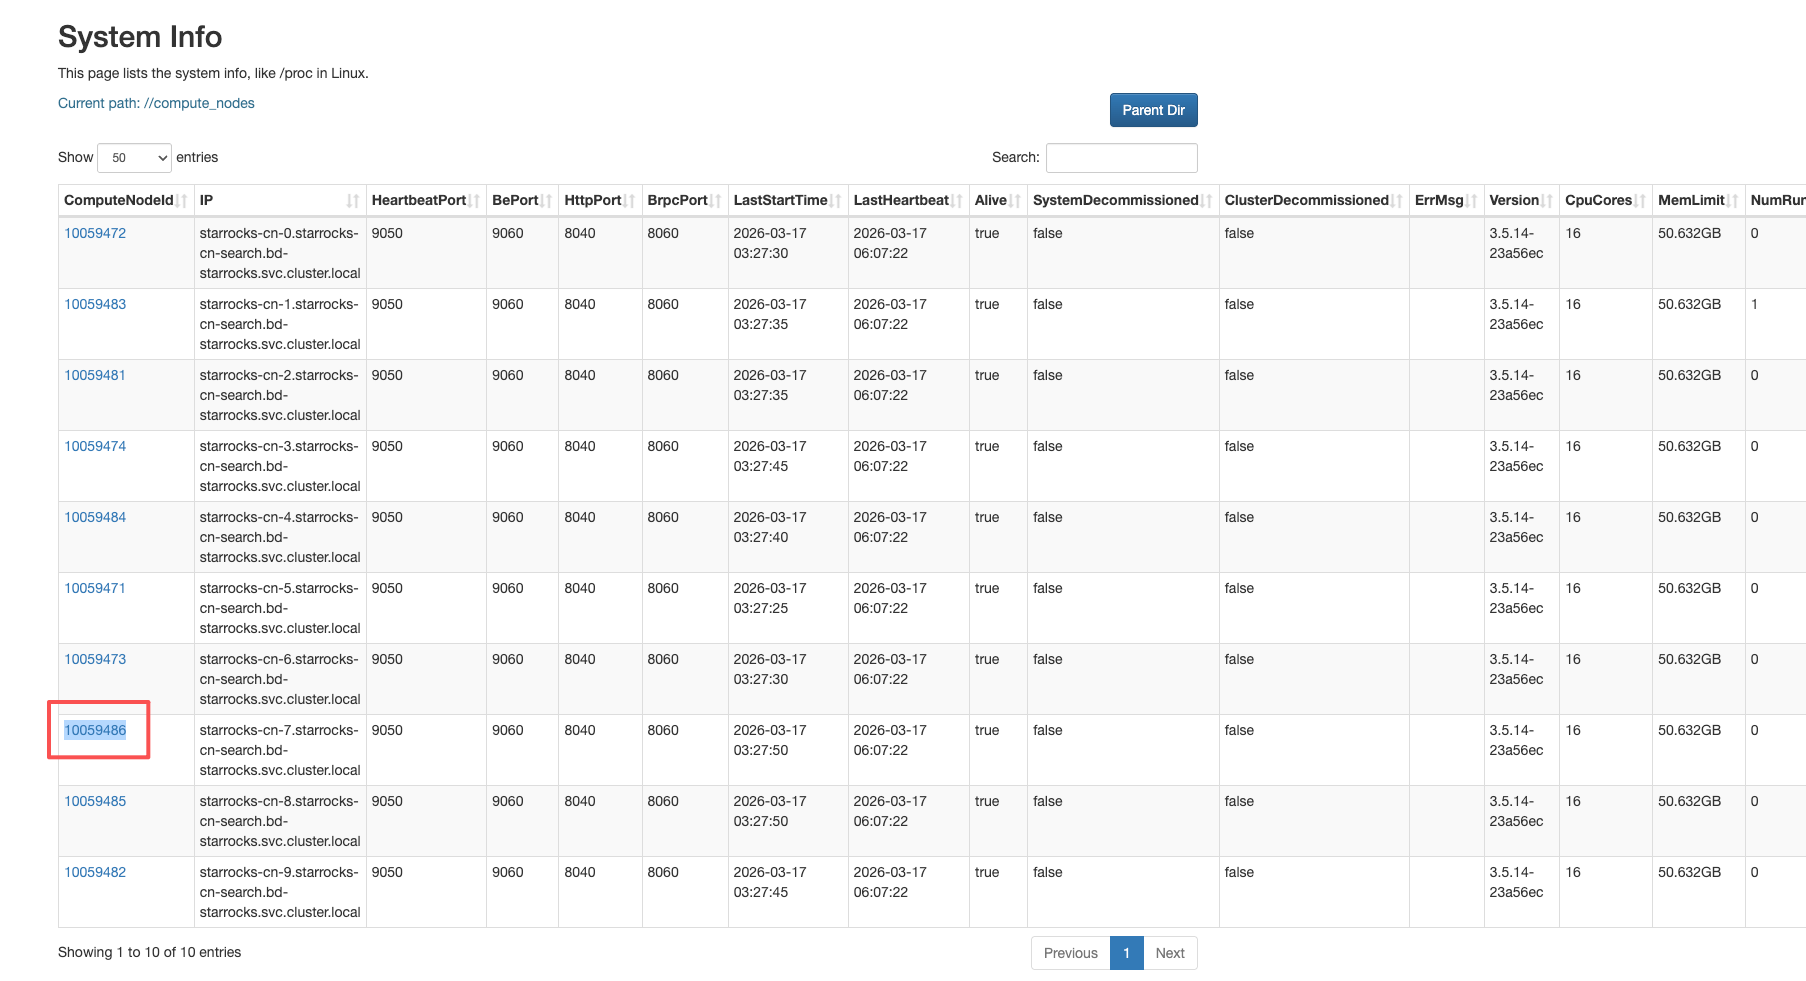Toggle sort on Alive column
The image size is (1806, 981).
pyautogui.click(x=1015, y=201)
